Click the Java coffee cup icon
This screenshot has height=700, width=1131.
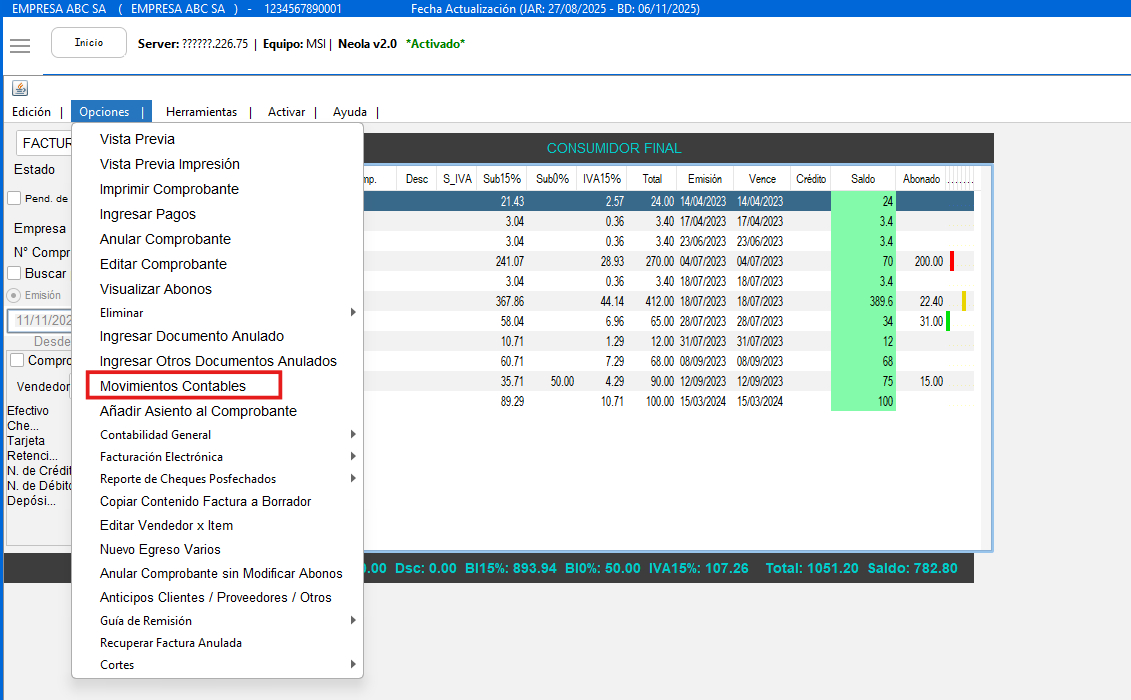point(20,88)
